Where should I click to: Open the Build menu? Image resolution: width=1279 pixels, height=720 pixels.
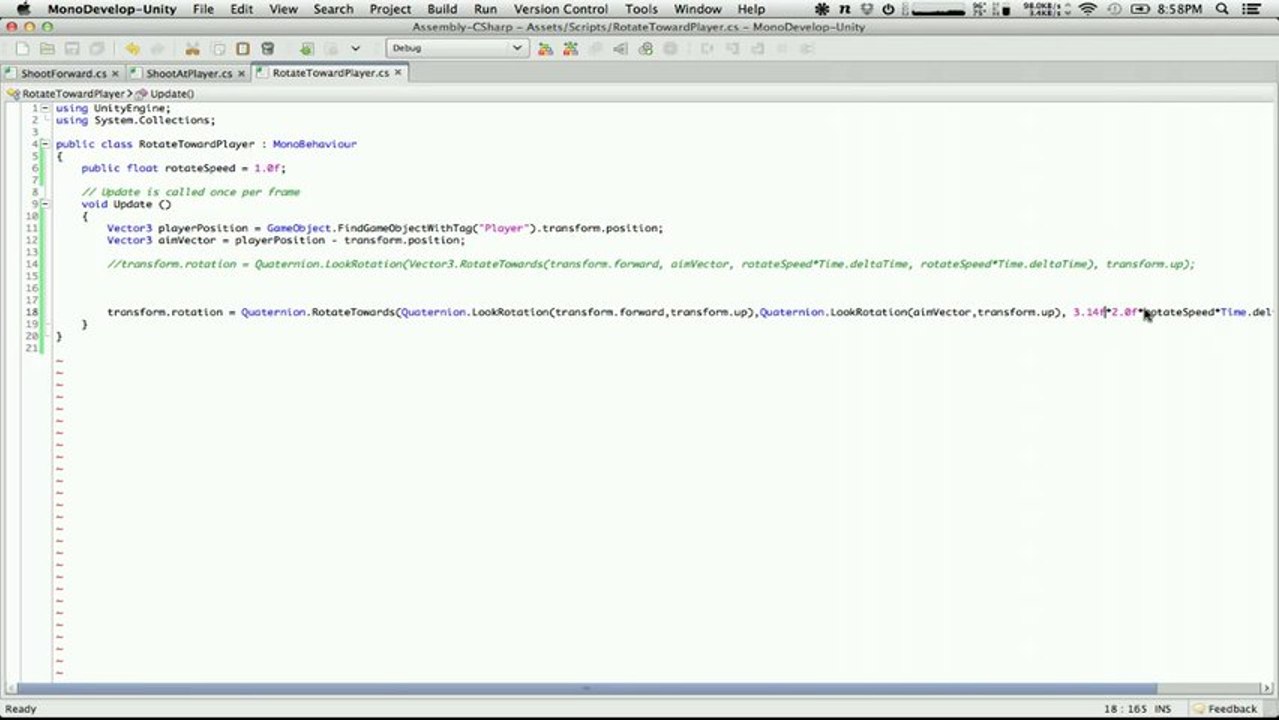pyautogui.click(x=442, y=9)
